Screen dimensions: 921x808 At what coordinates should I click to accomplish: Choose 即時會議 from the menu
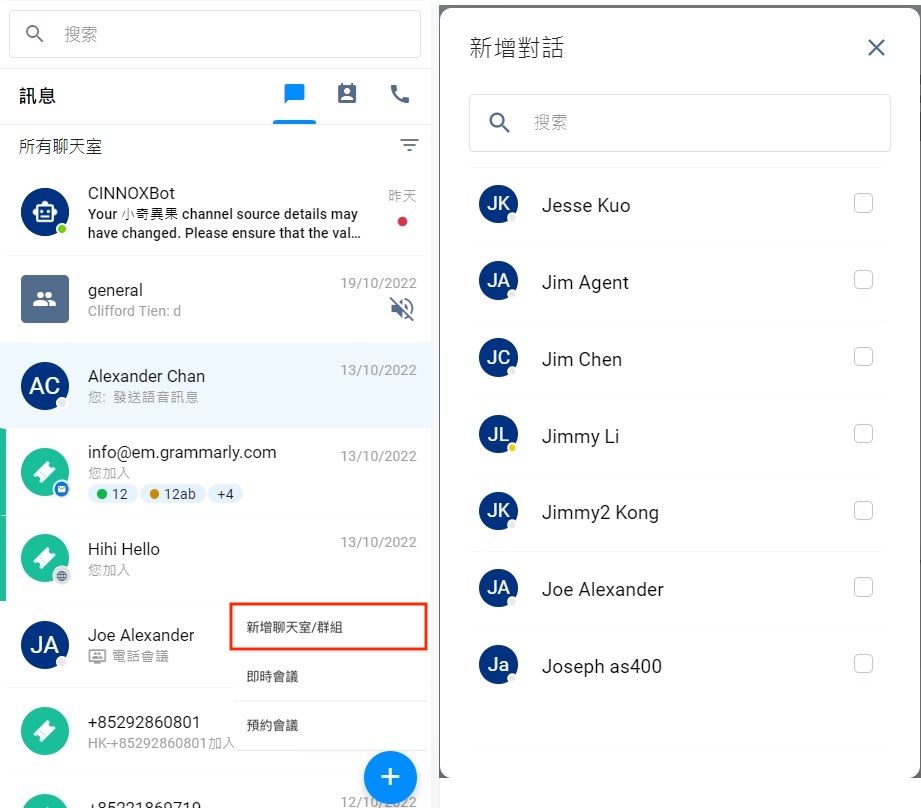coord(330,676)
